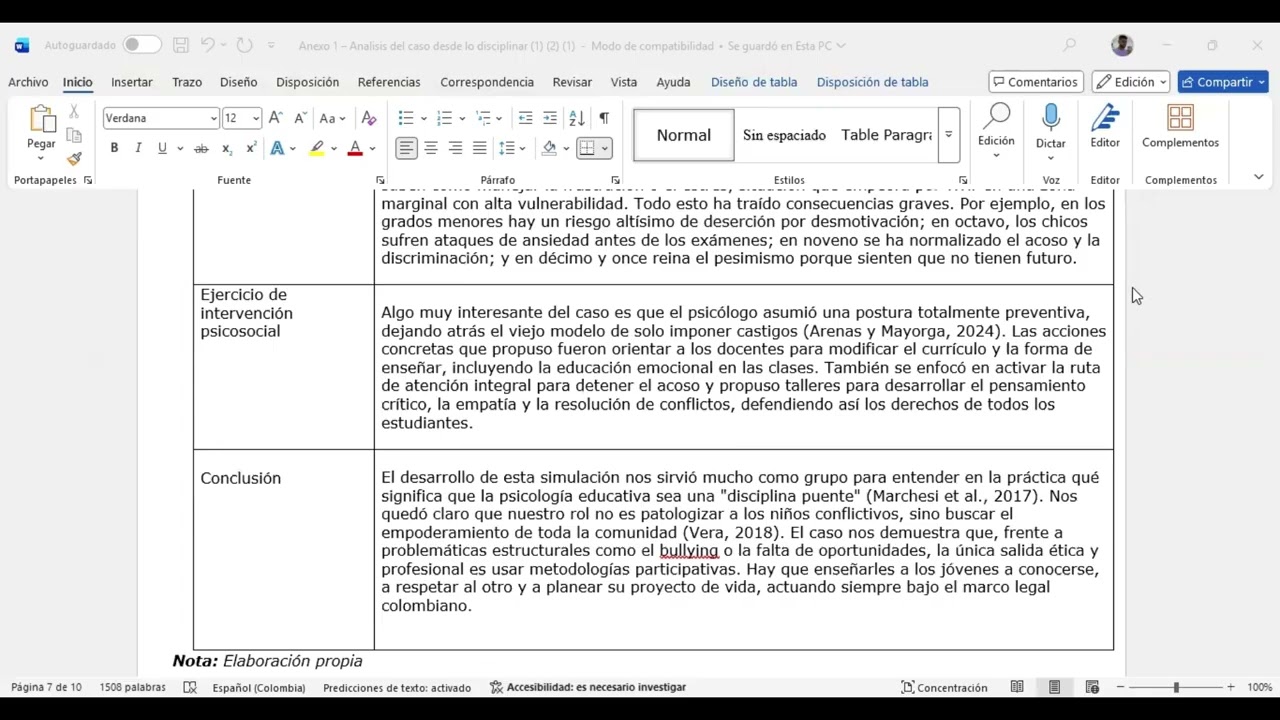Apply the Normal style
Screen dimensions: 1280x720
click(x=684, y=135)
